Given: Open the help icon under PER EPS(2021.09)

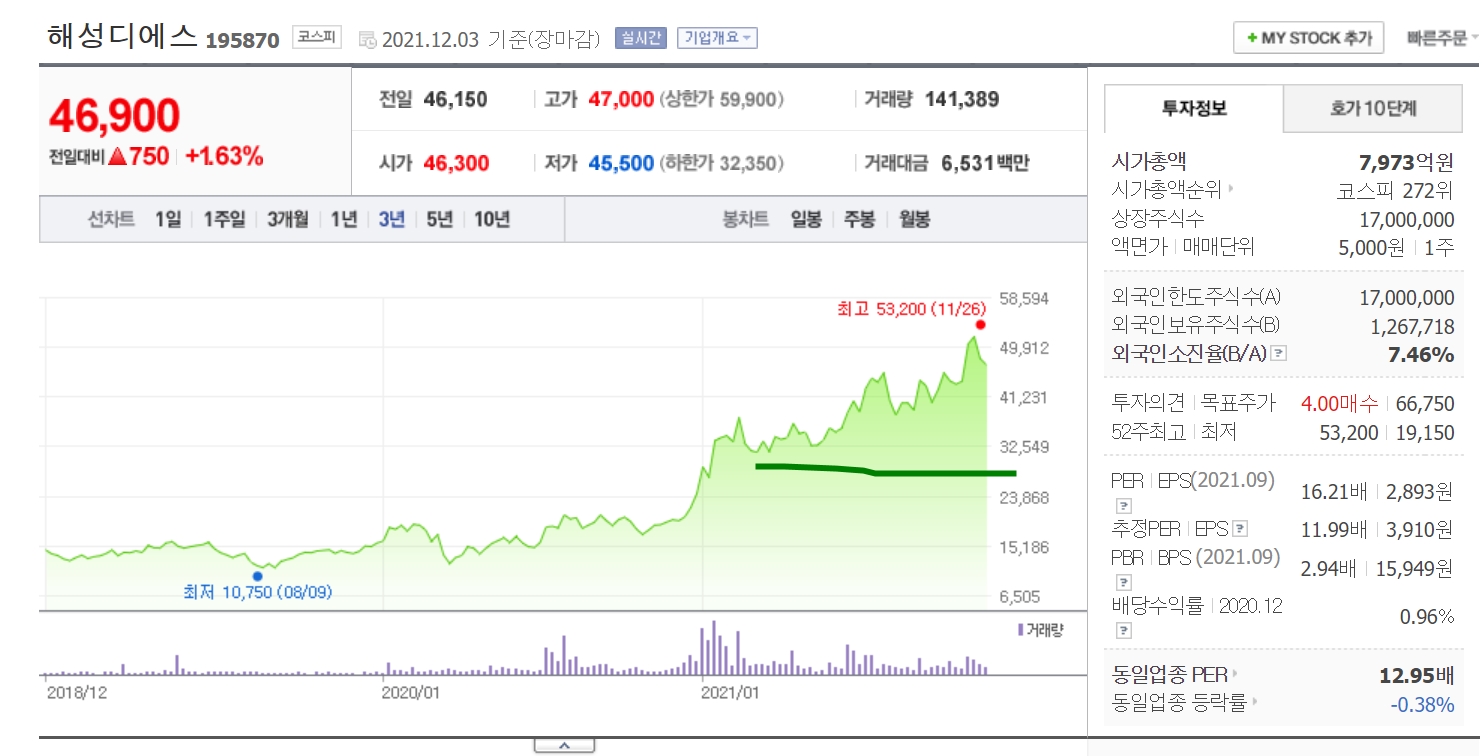Looking at the screenshot, I should pyautogui.click(x=1123, y=505).
